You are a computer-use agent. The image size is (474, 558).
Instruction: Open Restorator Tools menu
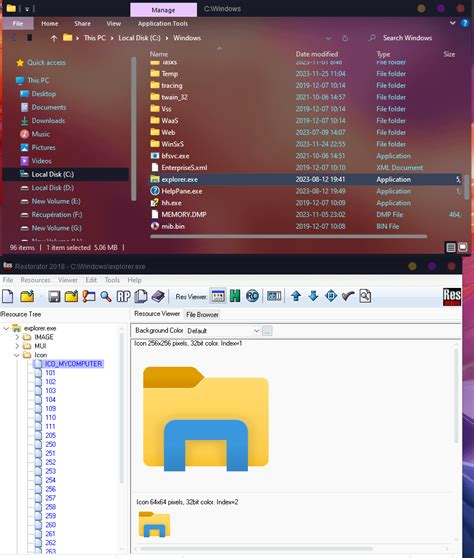(x=112, y=280)
